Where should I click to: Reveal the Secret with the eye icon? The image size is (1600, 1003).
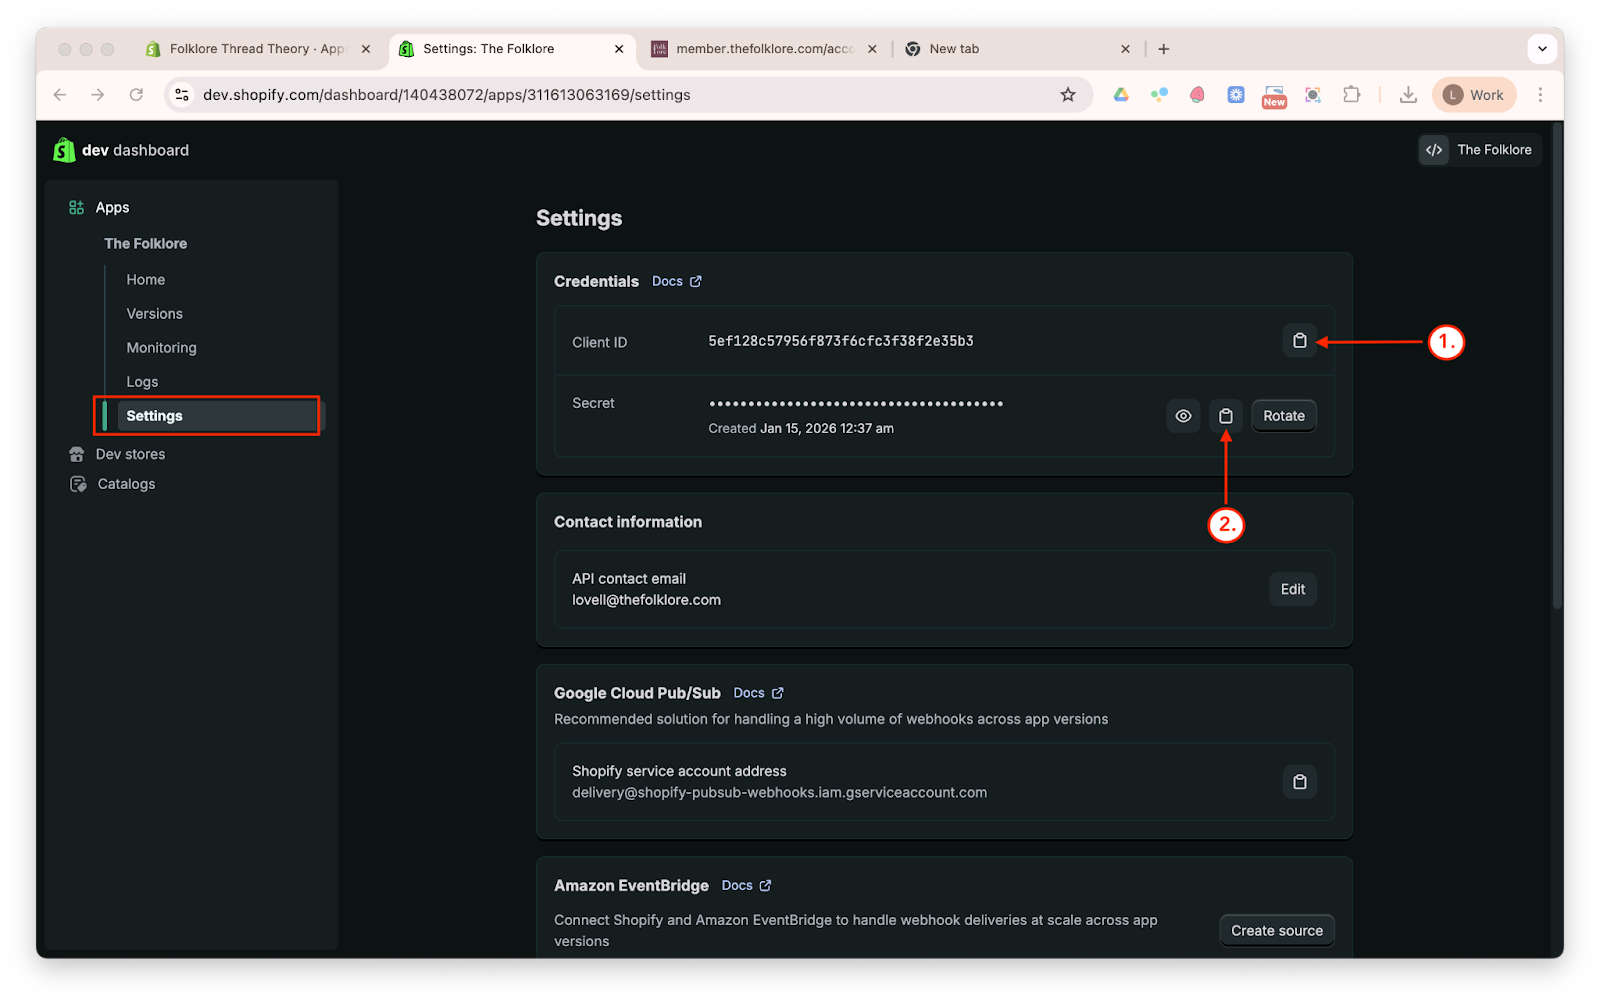click(x=1183, y=416)
